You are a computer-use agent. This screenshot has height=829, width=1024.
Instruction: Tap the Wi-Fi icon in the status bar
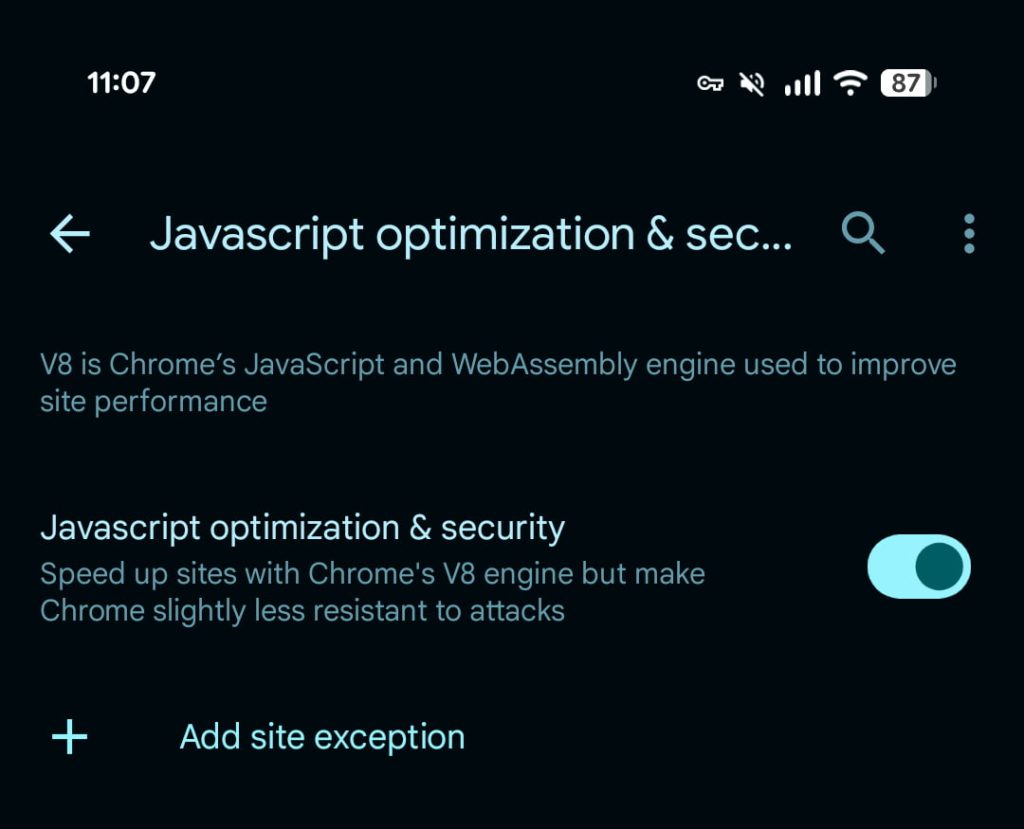pos(849,83)
